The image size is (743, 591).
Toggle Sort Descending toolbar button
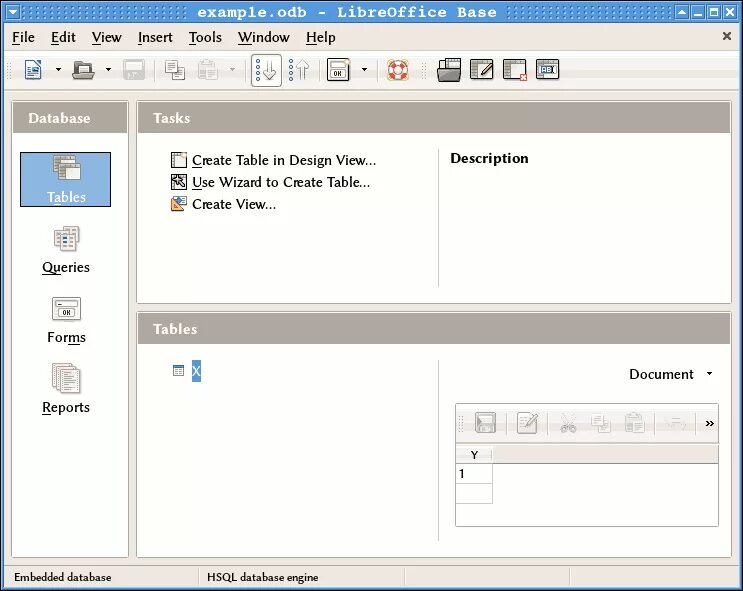(x=299, y=70)
